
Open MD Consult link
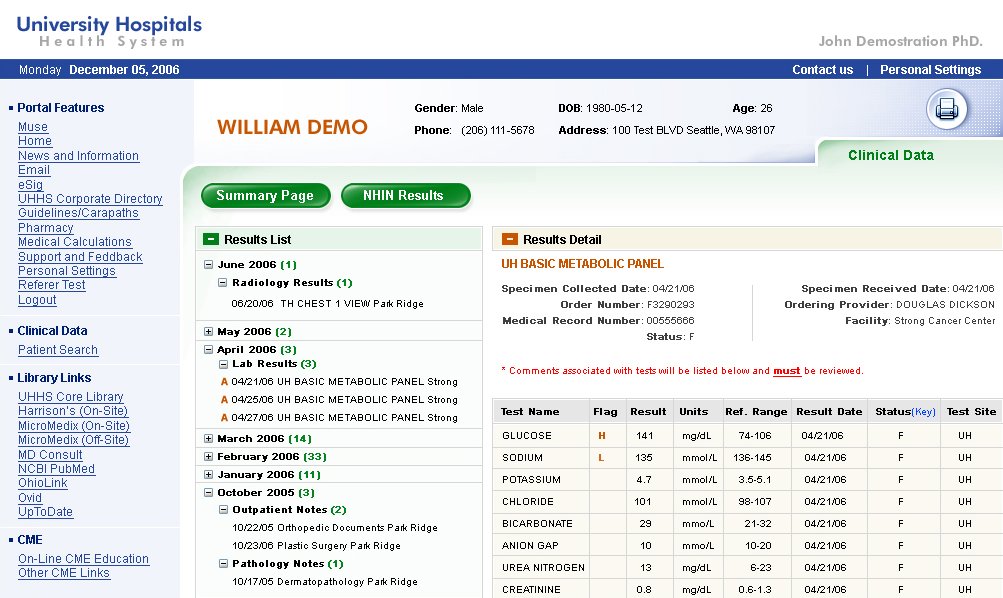point(50,455)
